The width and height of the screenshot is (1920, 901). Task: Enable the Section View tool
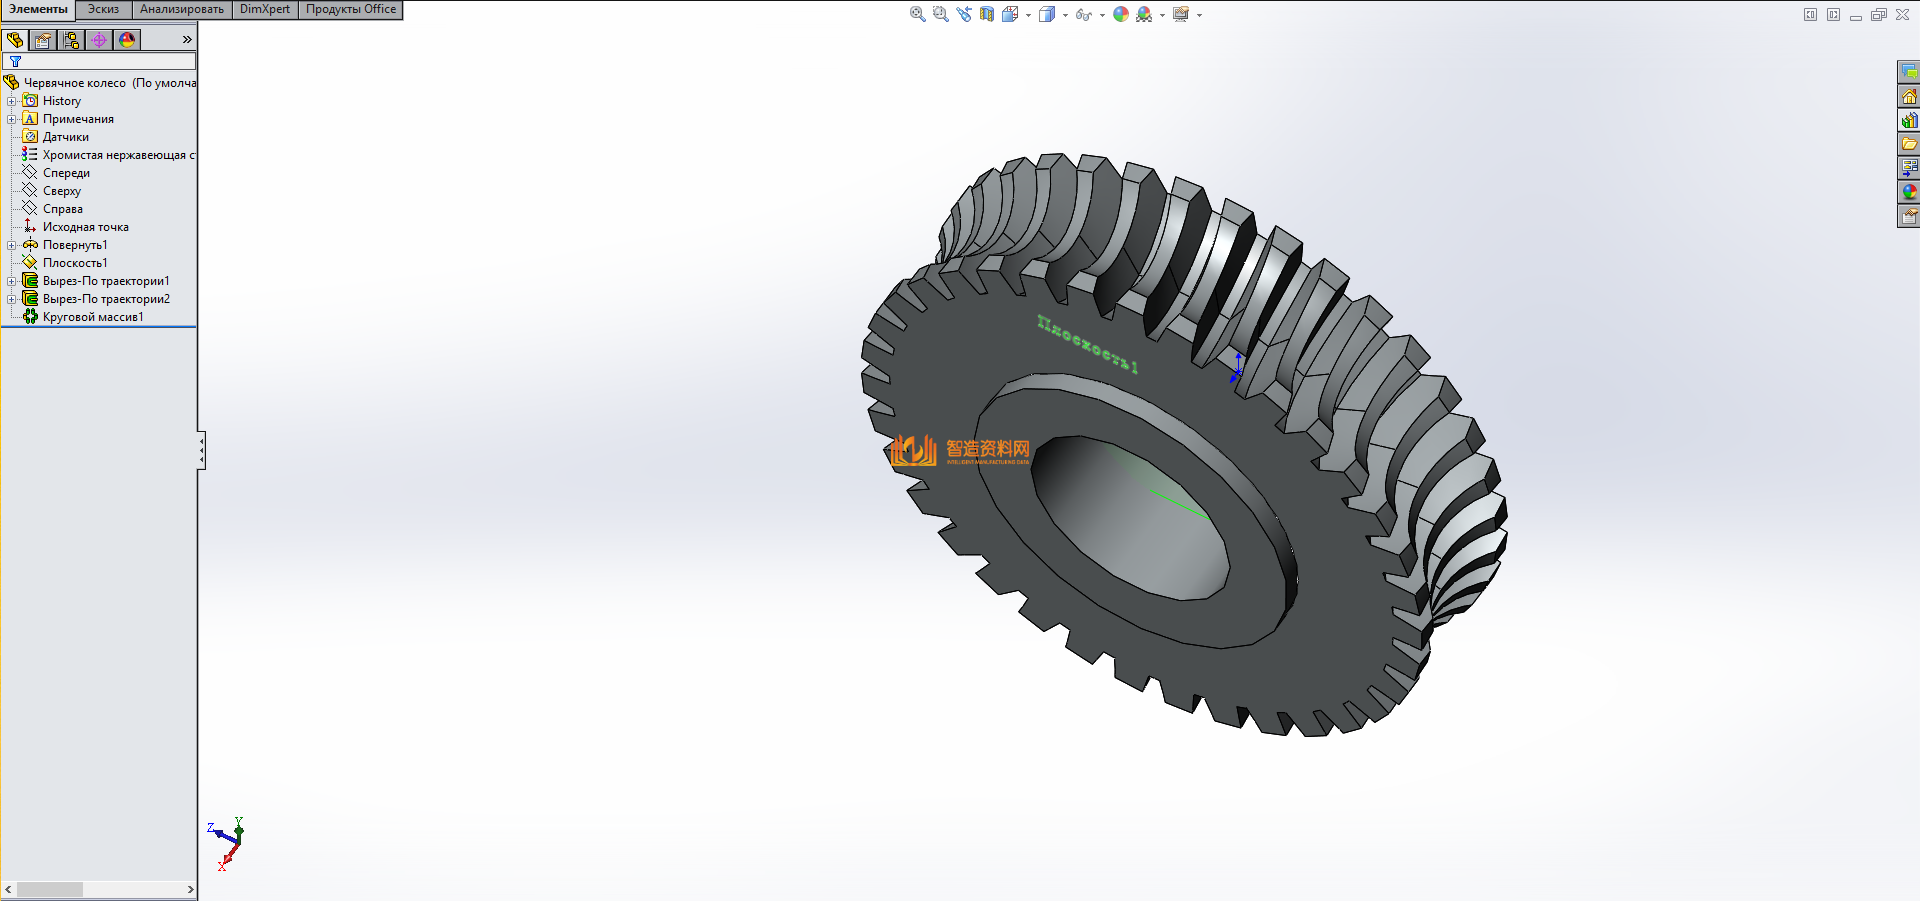point(986,14)
